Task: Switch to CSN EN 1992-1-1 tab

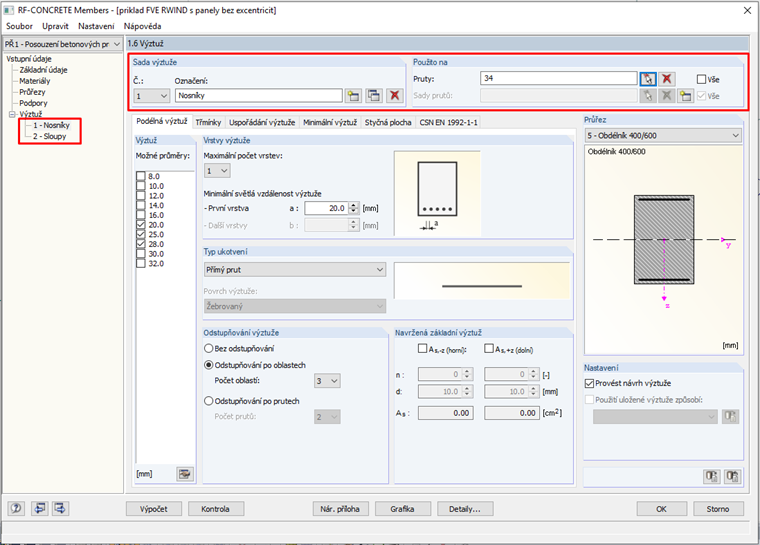Action: (448, 122)
